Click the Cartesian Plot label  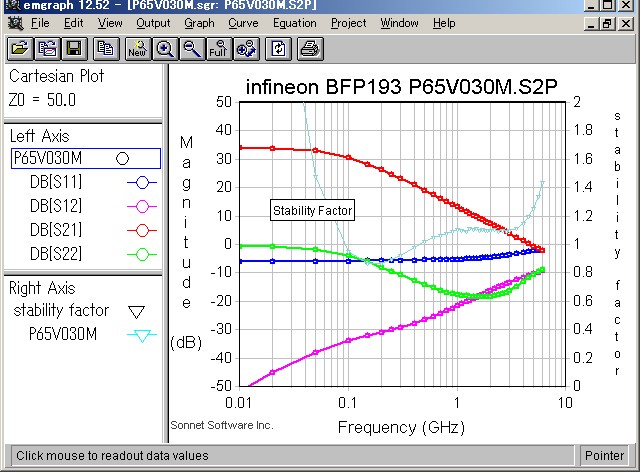[56, 76]
